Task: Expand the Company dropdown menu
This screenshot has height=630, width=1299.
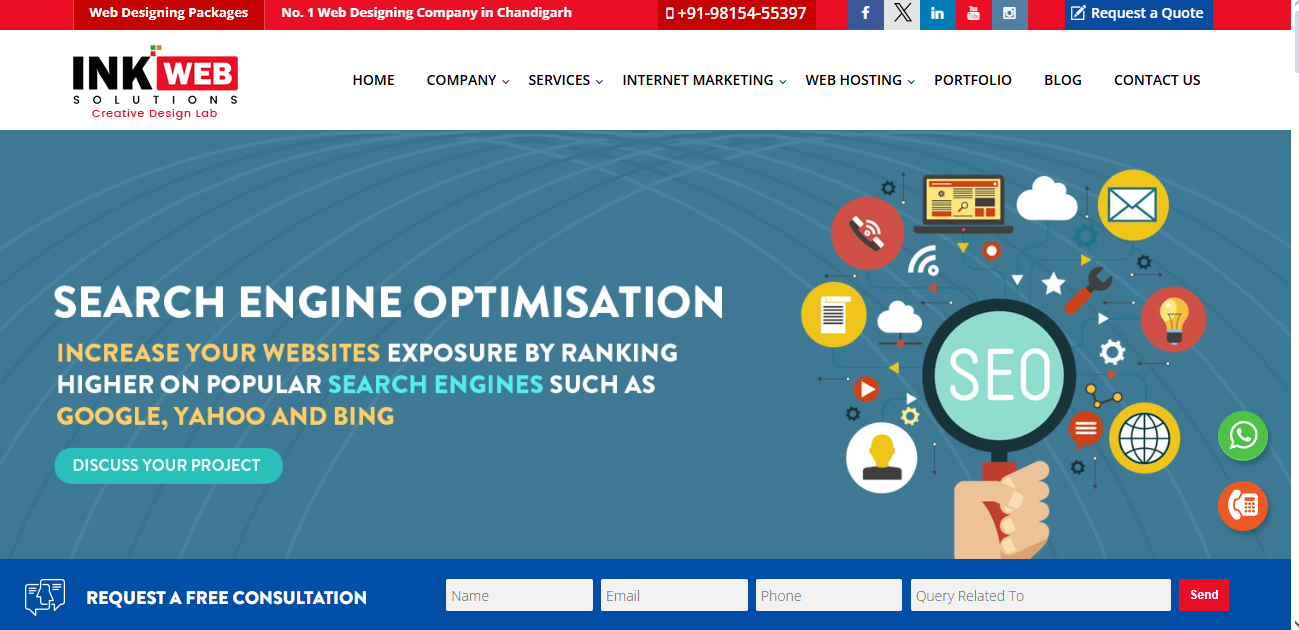Action: [x=467, y=80]
